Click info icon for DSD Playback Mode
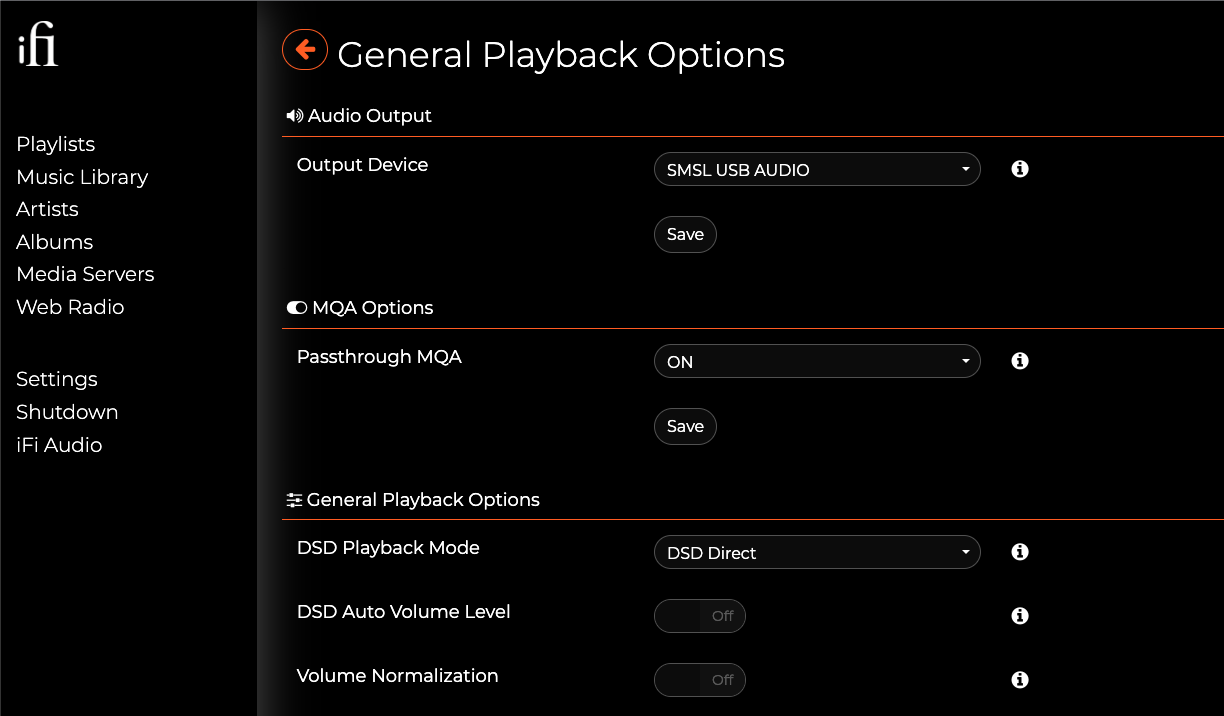The image size is (1224, 716). [1020, 552]
